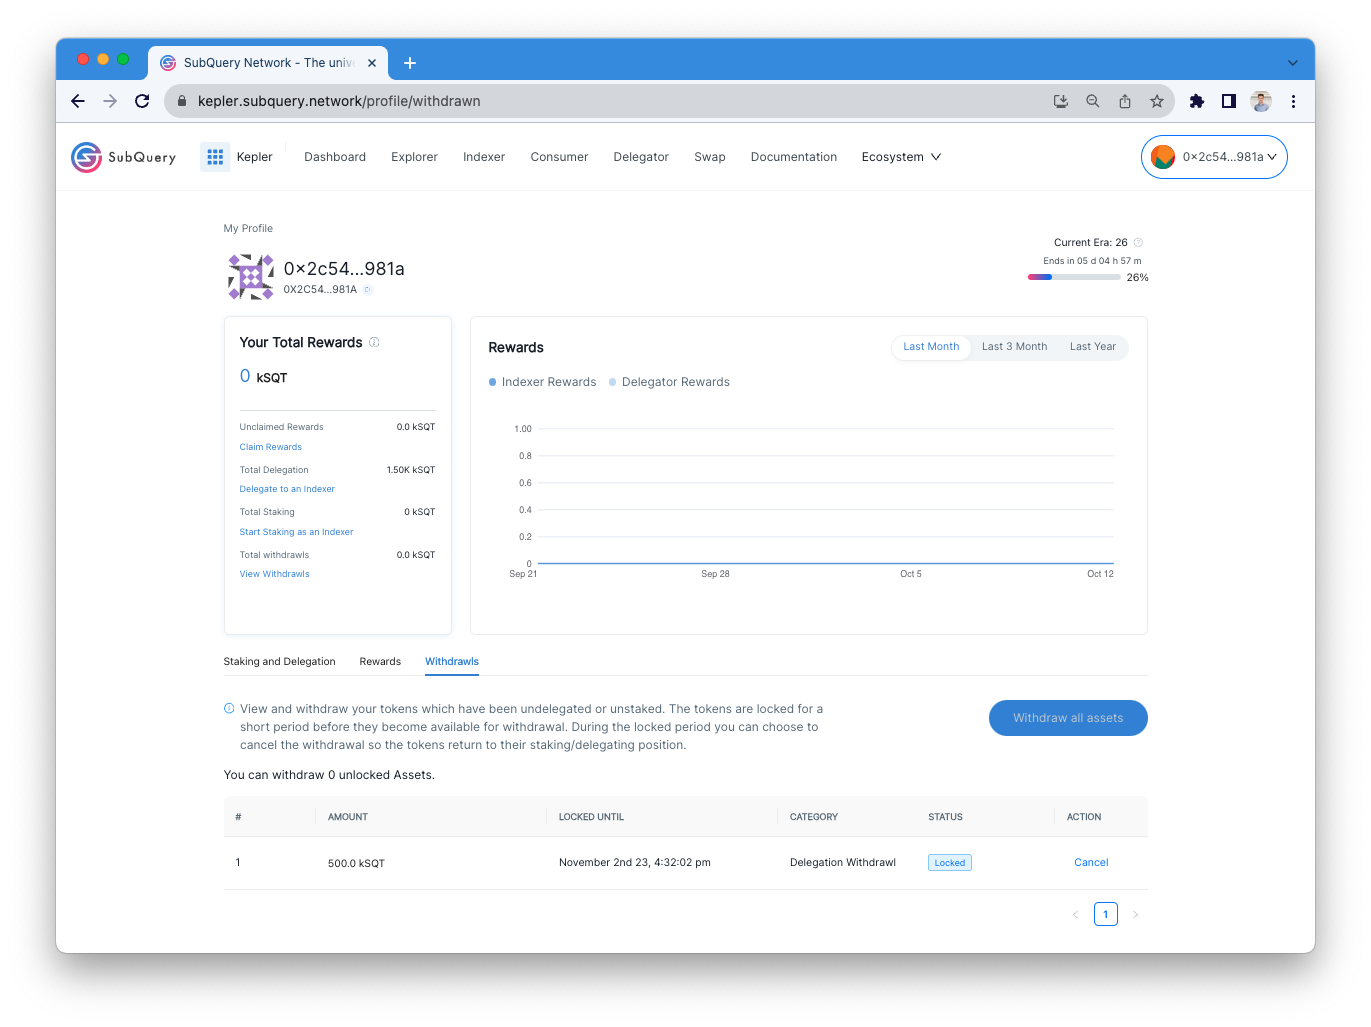Click the View Withdrawls link
The height and width of the screenshot is (1027, 1371).
(x=274, y=574)
